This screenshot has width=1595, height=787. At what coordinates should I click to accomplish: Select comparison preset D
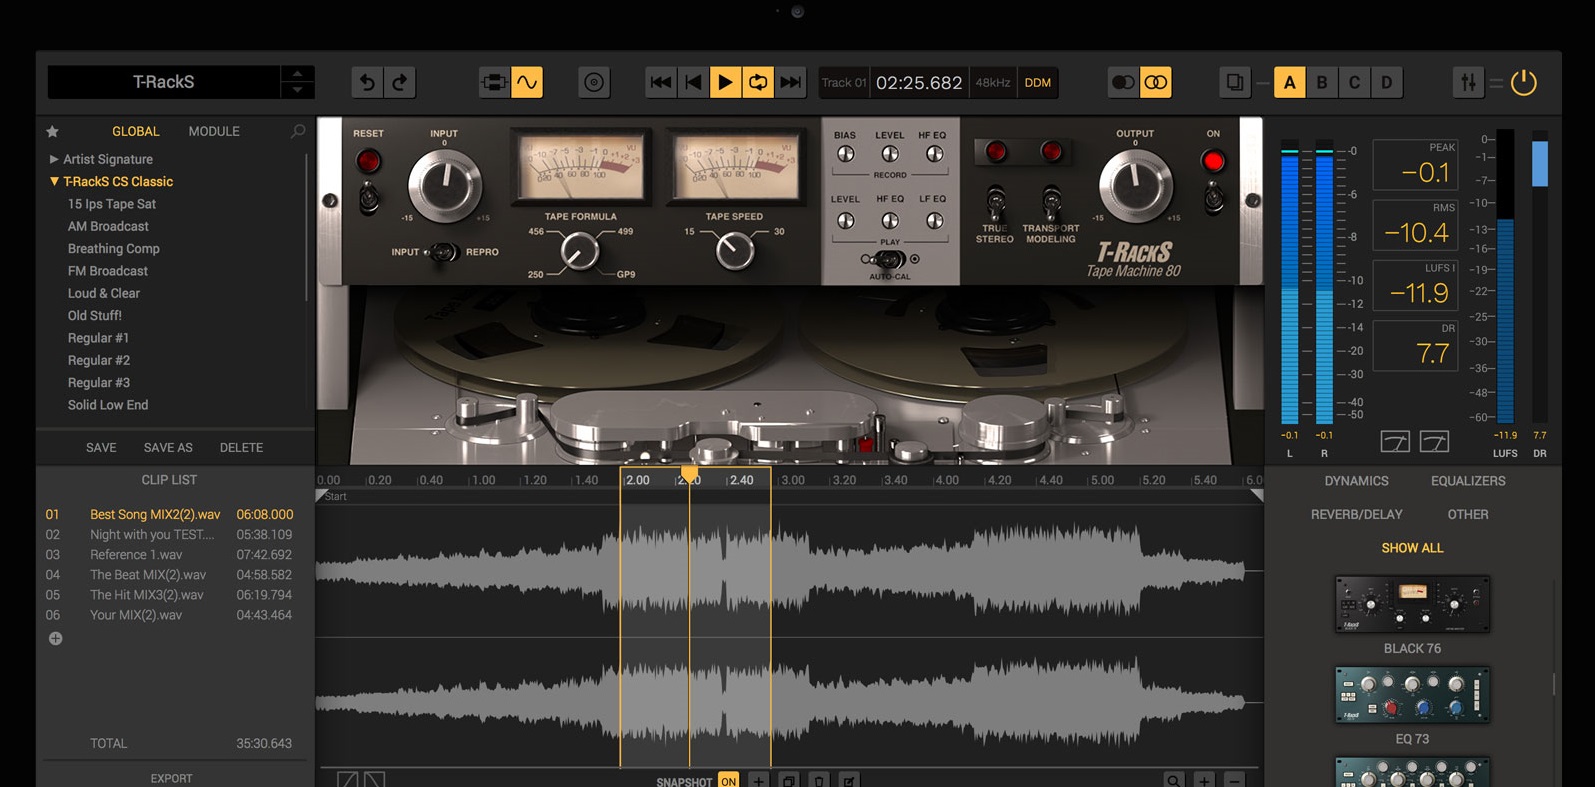[x=1387, y=82]
